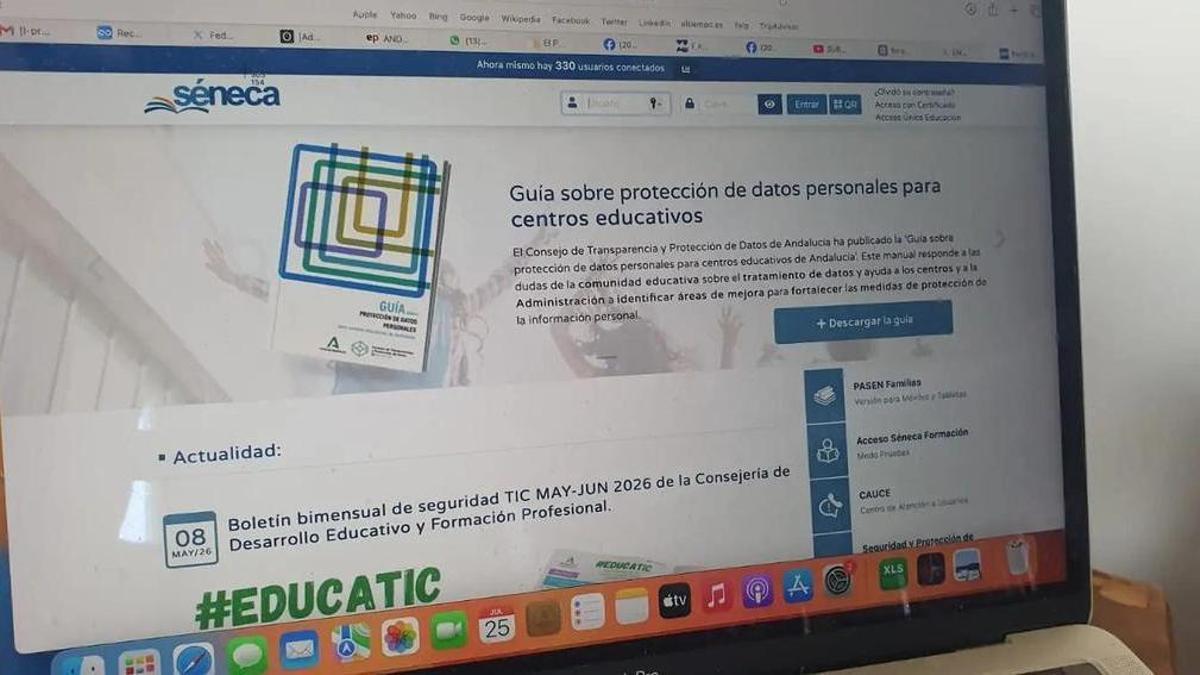Open 'Acceso Único Educación' link
The image size is (1200, 675).
point(918,117)
